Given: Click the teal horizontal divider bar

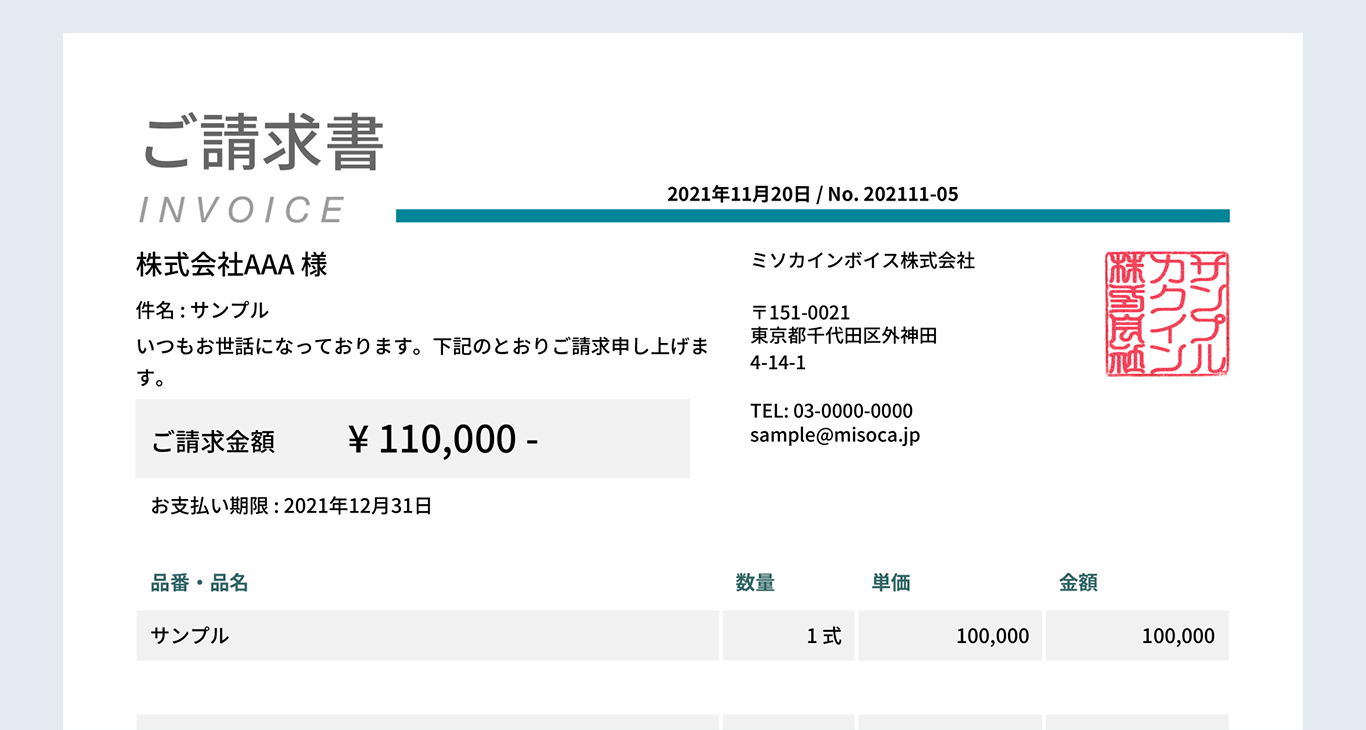Looking at the screenshot, I should click(x=812, y=216).
